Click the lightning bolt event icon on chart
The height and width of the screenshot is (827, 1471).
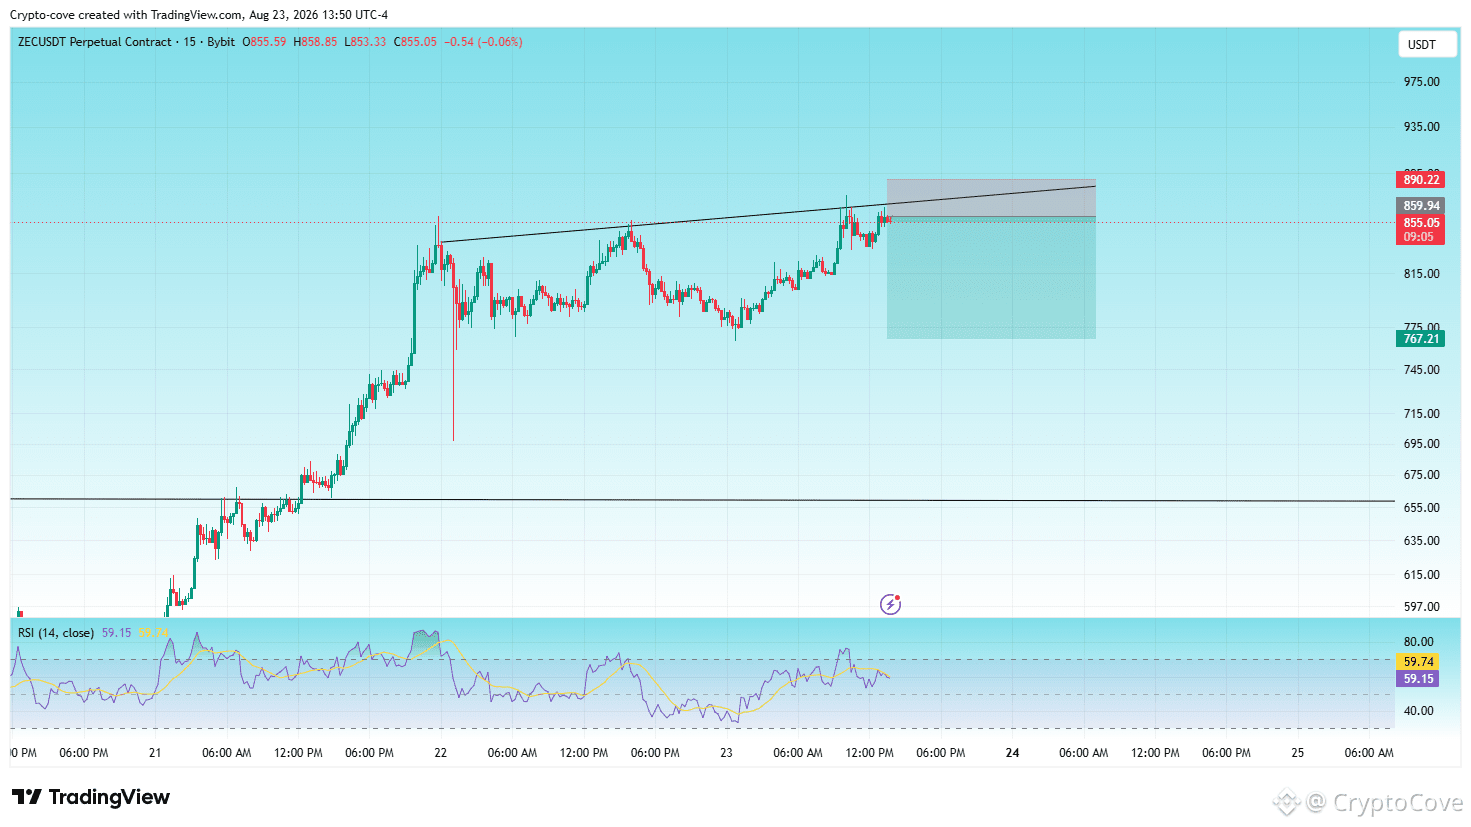point(890,604)
